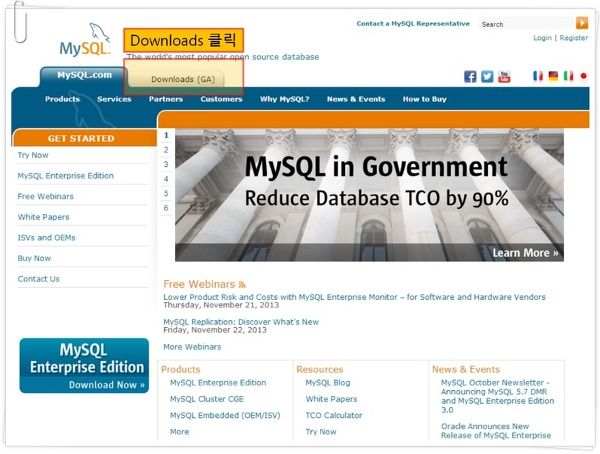Show banner slide 3
Viewport: 600px width, 454px height.
pyautogui.click(x=166, y=164)
